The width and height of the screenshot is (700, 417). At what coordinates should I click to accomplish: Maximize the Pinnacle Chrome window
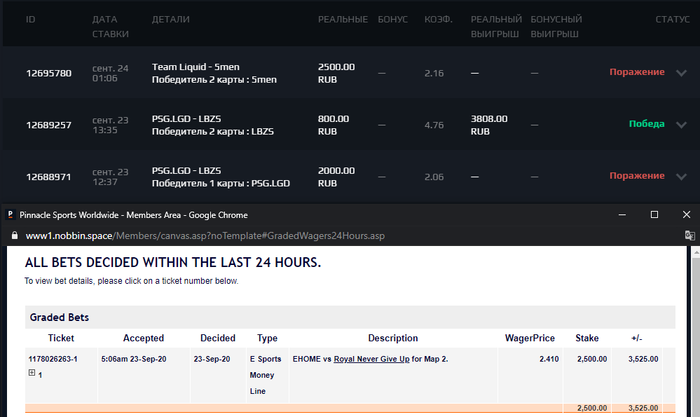click(x=654, y=215)
